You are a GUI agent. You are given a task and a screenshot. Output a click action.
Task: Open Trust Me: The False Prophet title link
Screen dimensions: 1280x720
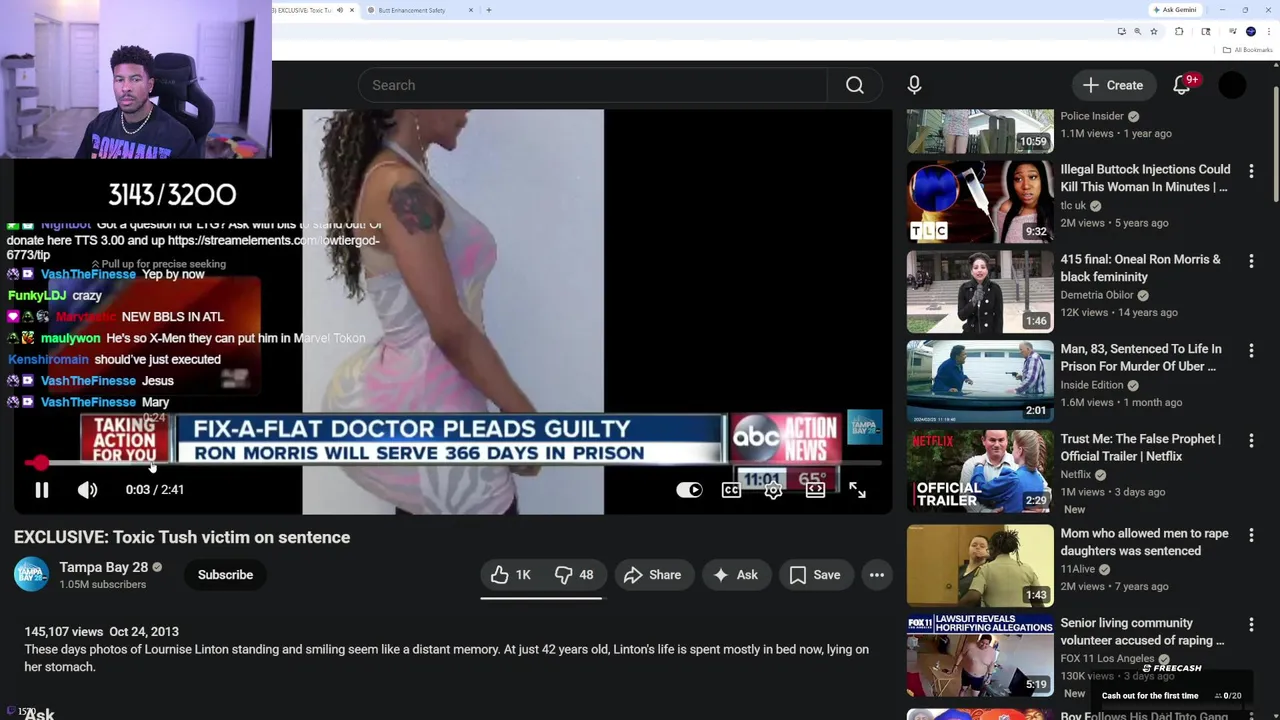coord(1140,447)
